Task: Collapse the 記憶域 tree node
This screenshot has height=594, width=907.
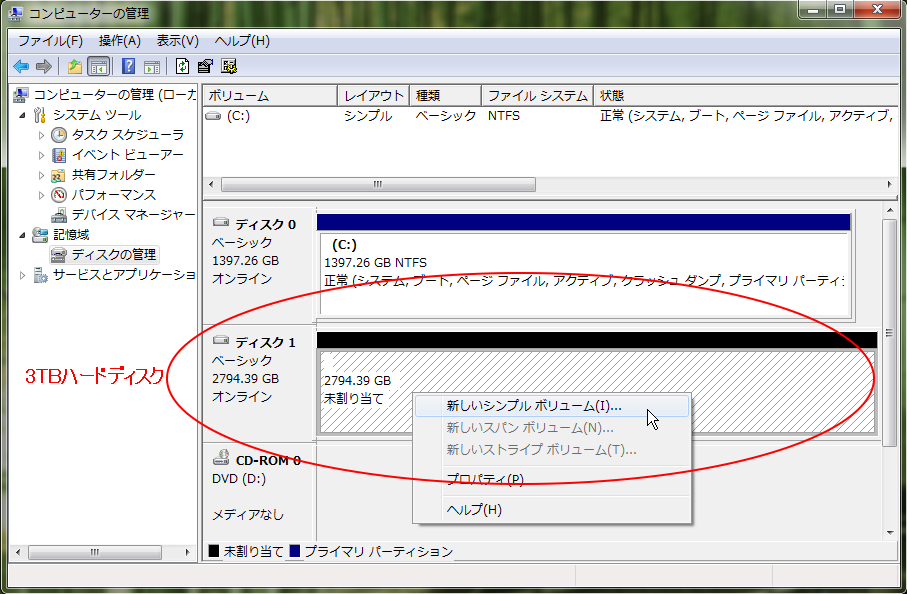Action: pyautogui.click(x=23, y=234)
